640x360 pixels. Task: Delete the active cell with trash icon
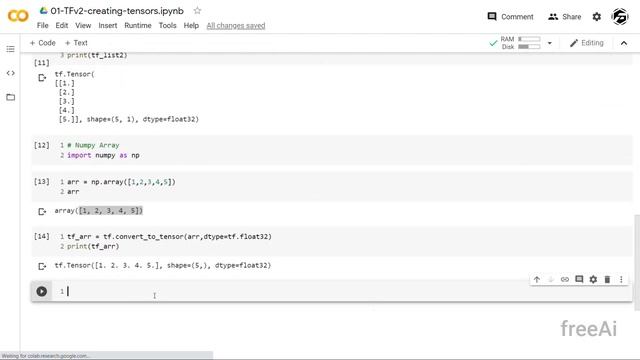(607, 280)
